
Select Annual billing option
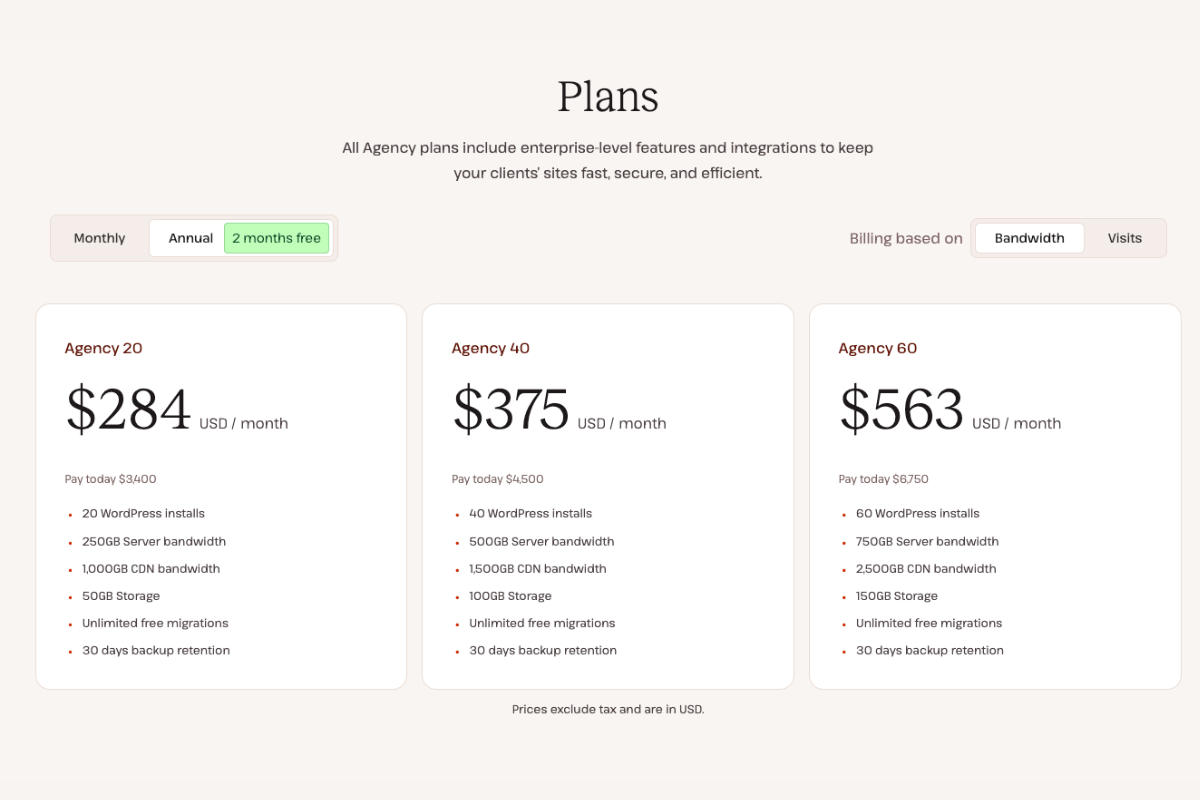(190, 238)
